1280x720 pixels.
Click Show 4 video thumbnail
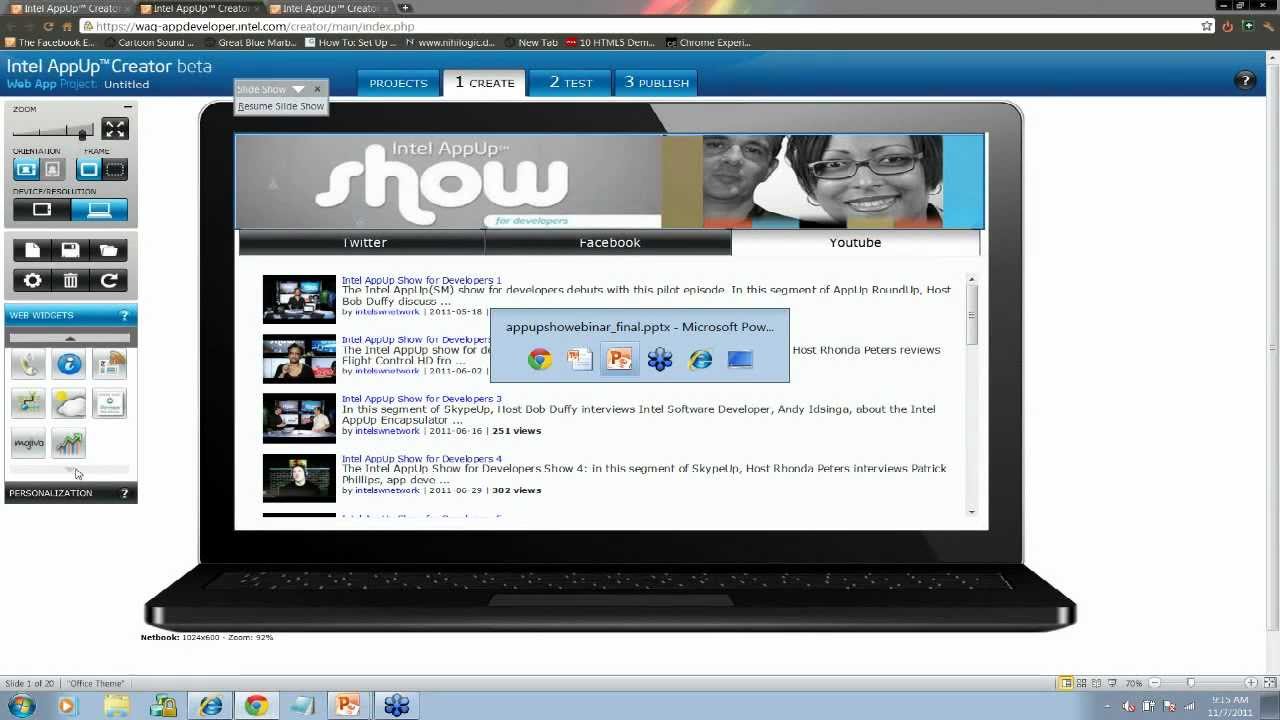(x=299, y=478)
